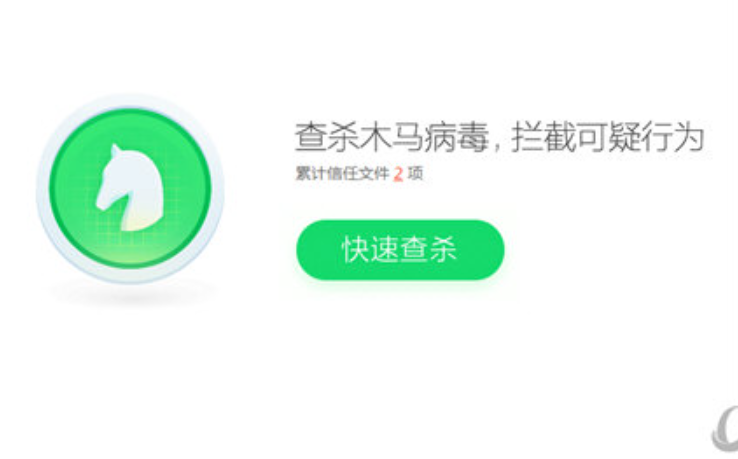Screen dimensions: 738x459
Task: Click the horse's muzzle on the green badge
Action: [103, 203]
